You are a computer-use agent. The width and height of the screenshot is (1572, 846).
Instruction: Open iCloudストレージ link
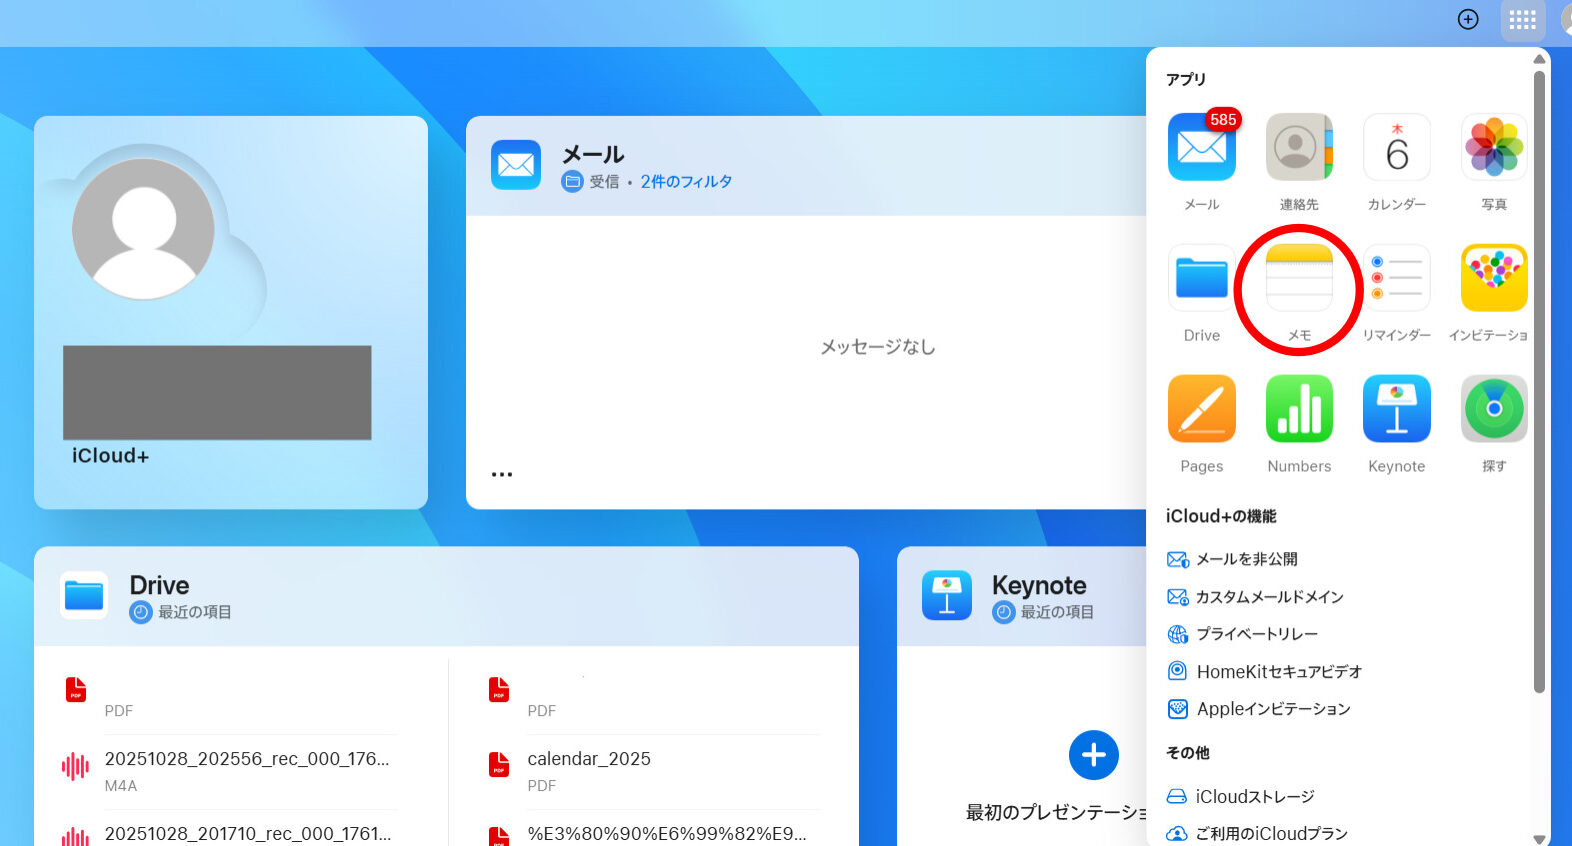[1240, 797]
